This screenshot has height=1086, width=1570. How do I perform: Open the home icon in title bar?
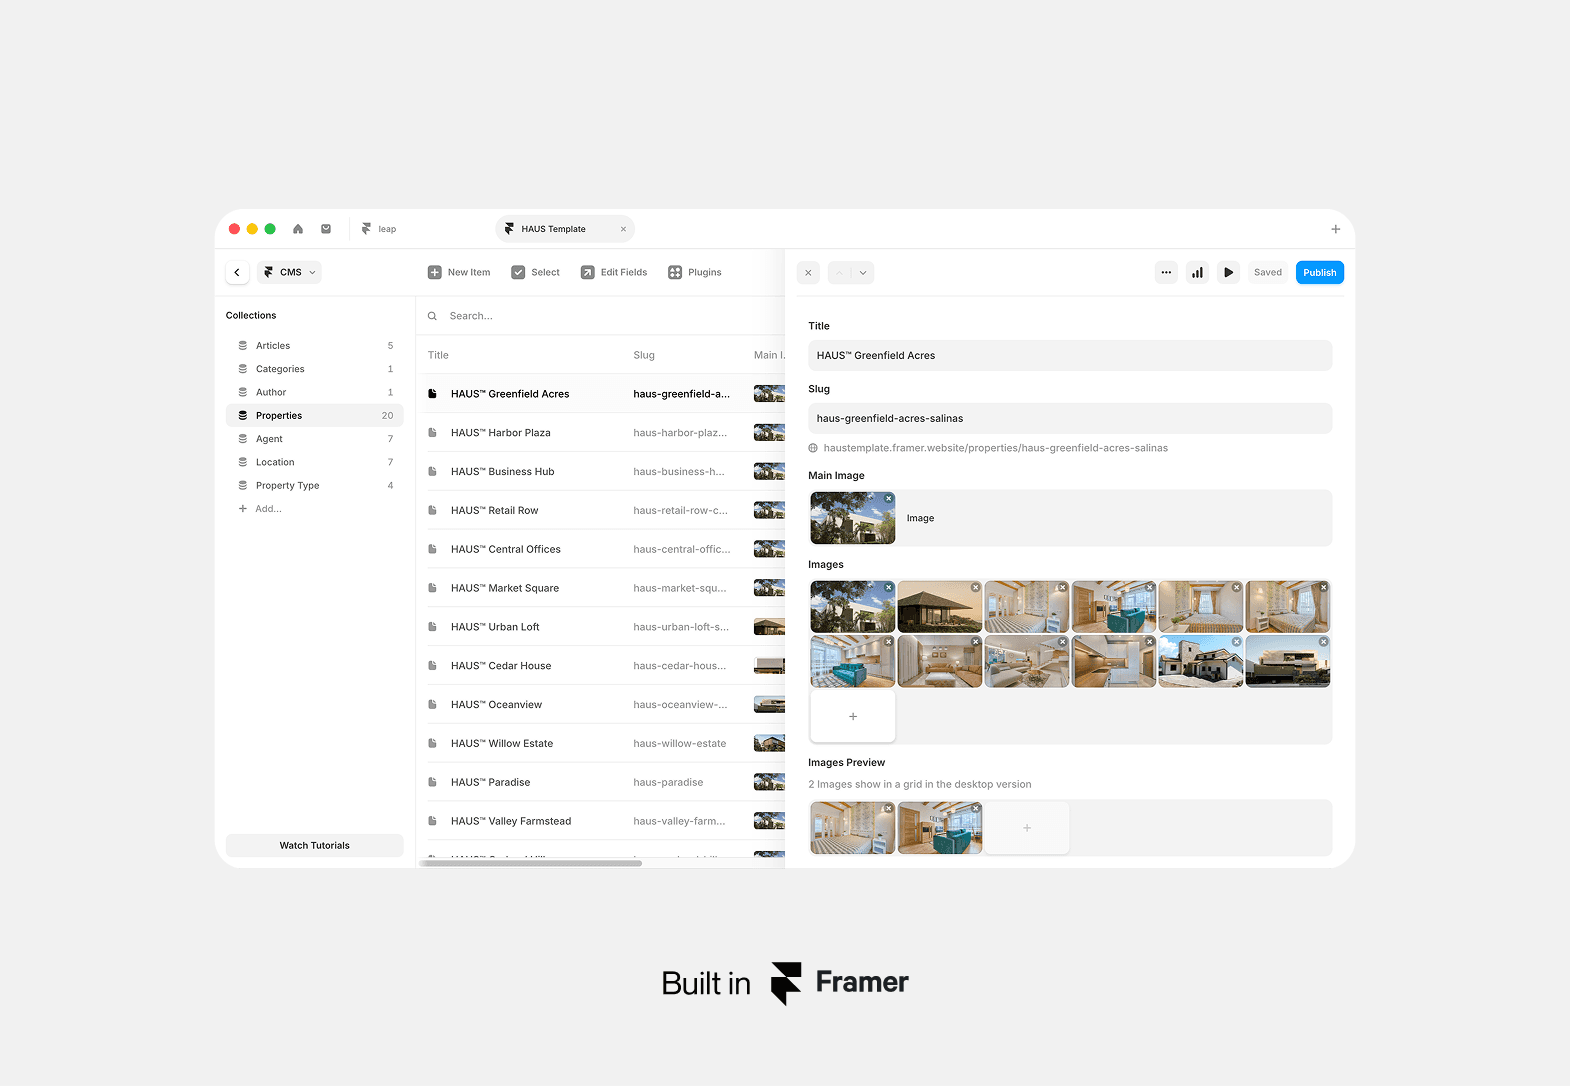click(298, 229)
